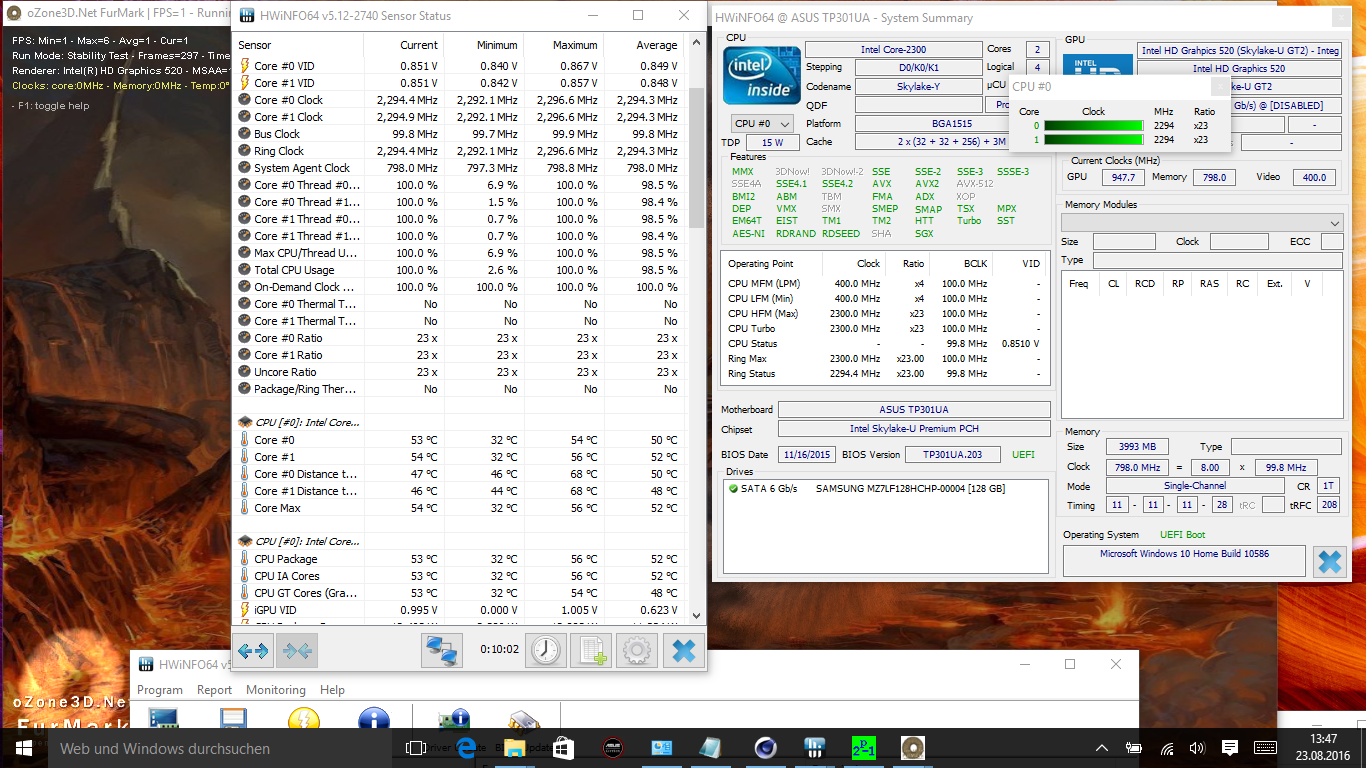
Task: Click the ASUS TP301UA motherboard field
Action: [x=914, y=410]
